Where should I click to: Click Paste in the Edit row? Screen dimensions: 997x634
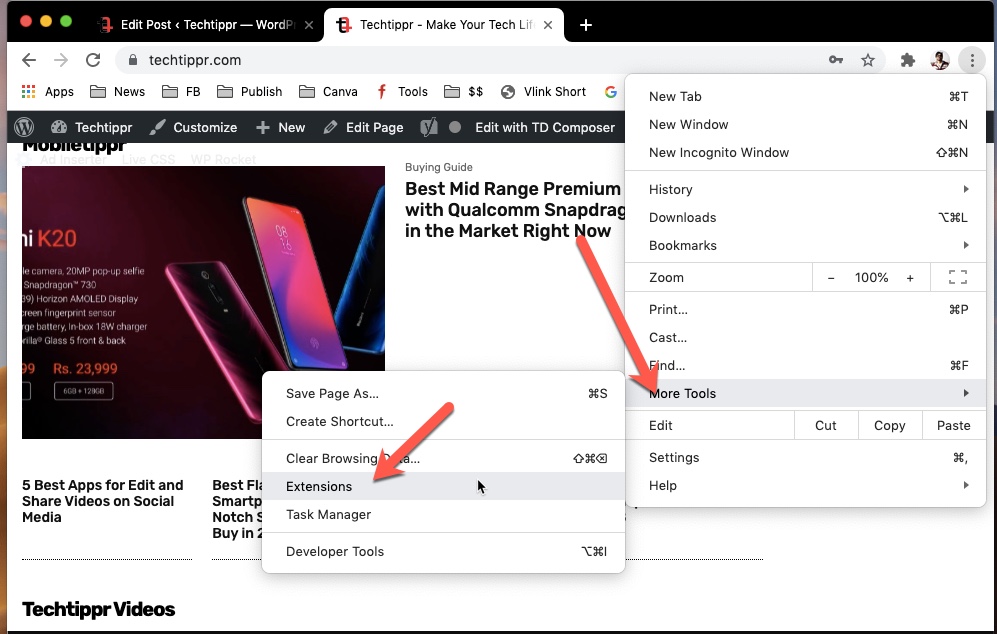[954, 425]
